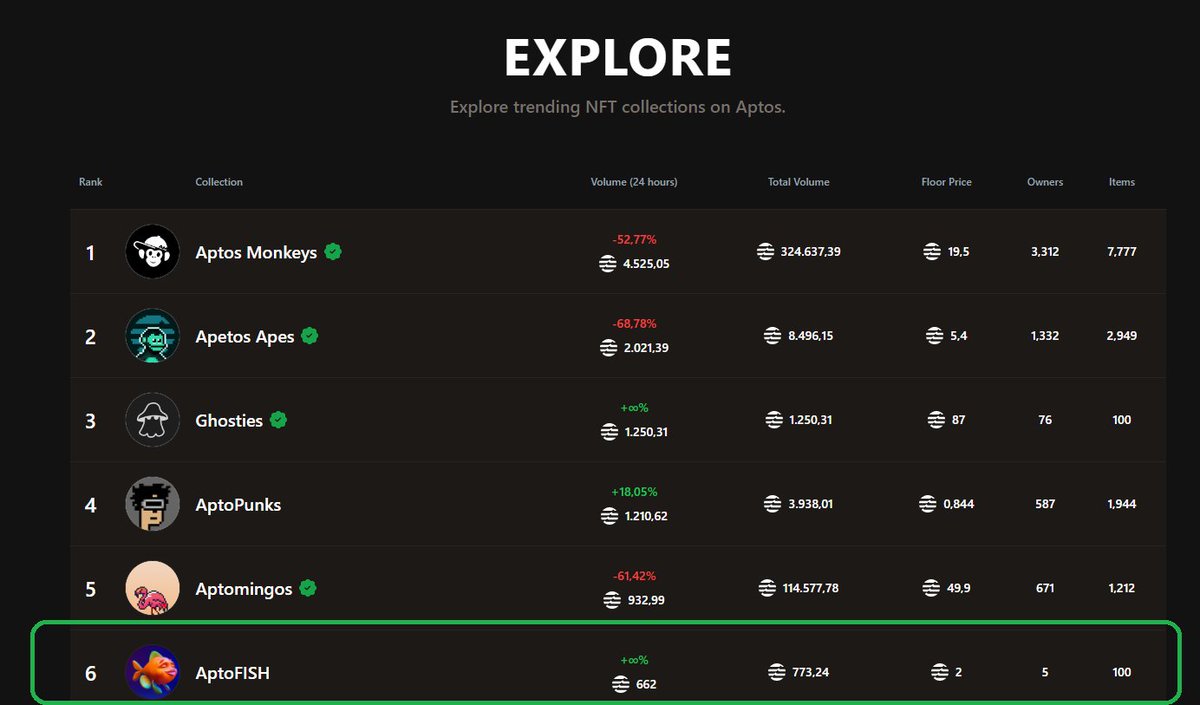Open the Aptos Monkeys collection avatar
Image resolution: width=1200 pixels, height=705 pixels.
152,252
